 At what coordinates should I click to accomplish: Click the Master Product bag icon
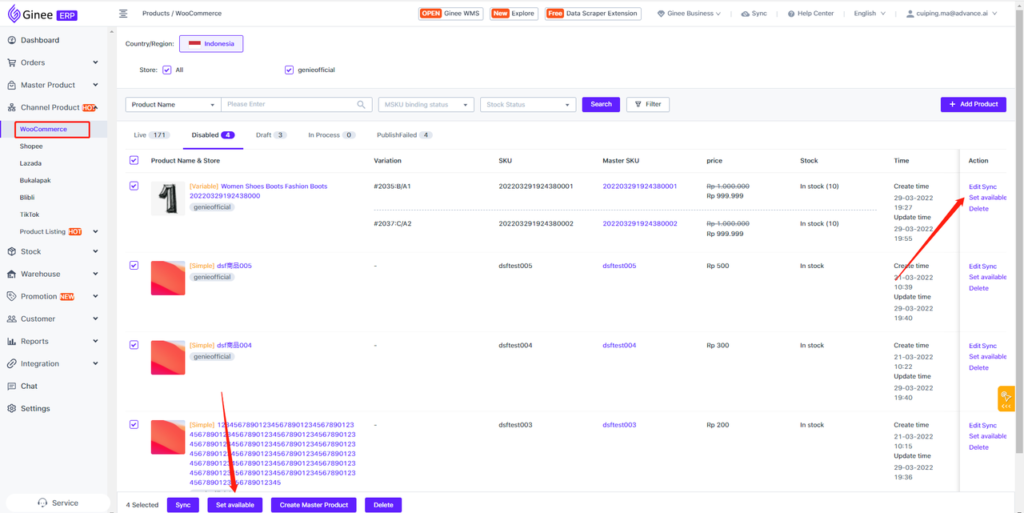point(11,86)
